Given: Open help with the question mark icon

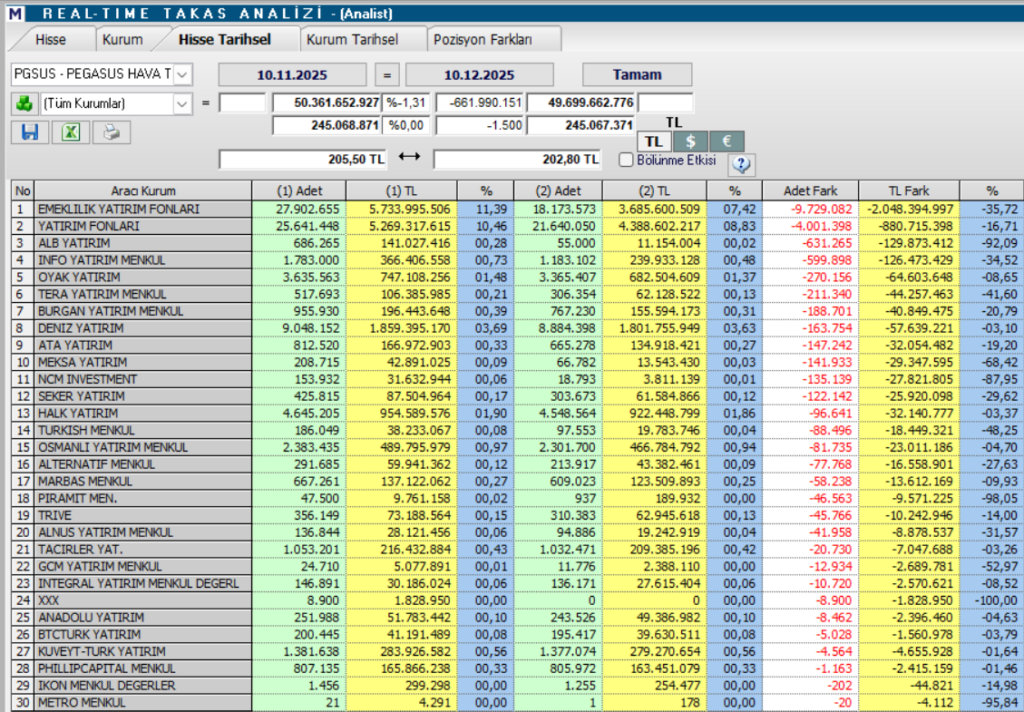Looking at the screenshot, I should [740, 164].
